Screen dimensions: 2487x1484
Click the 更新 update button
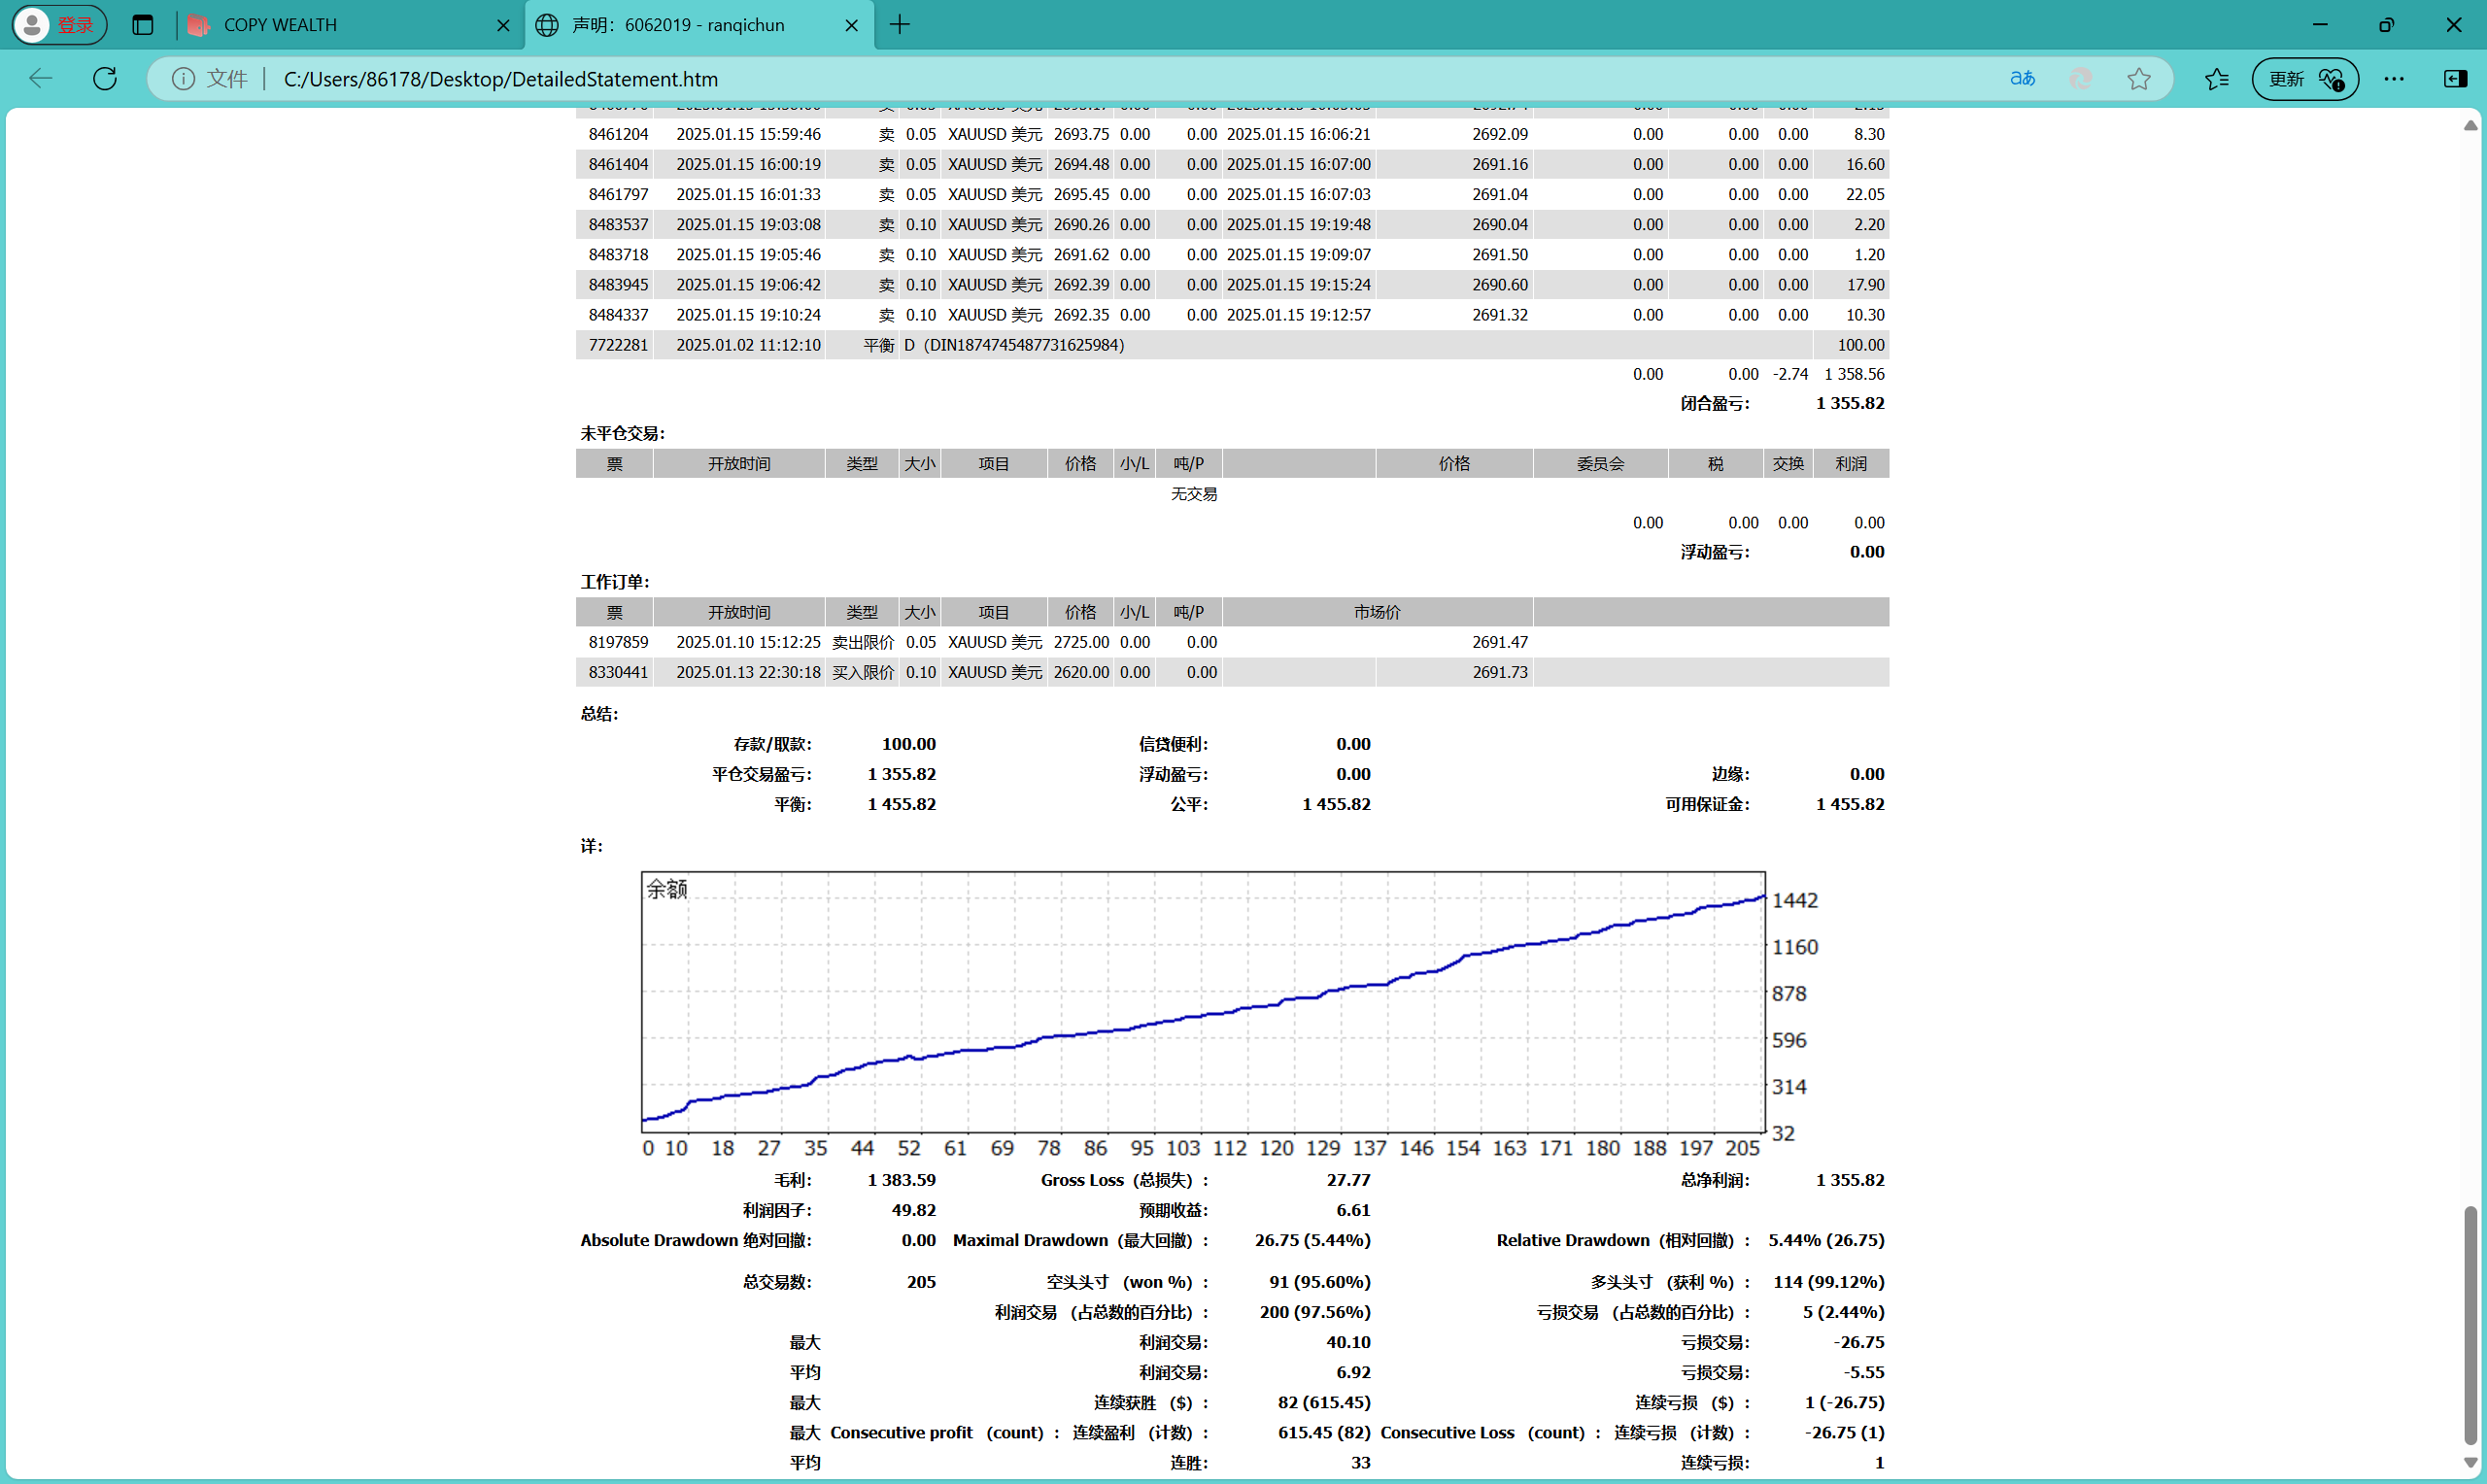2305,79
